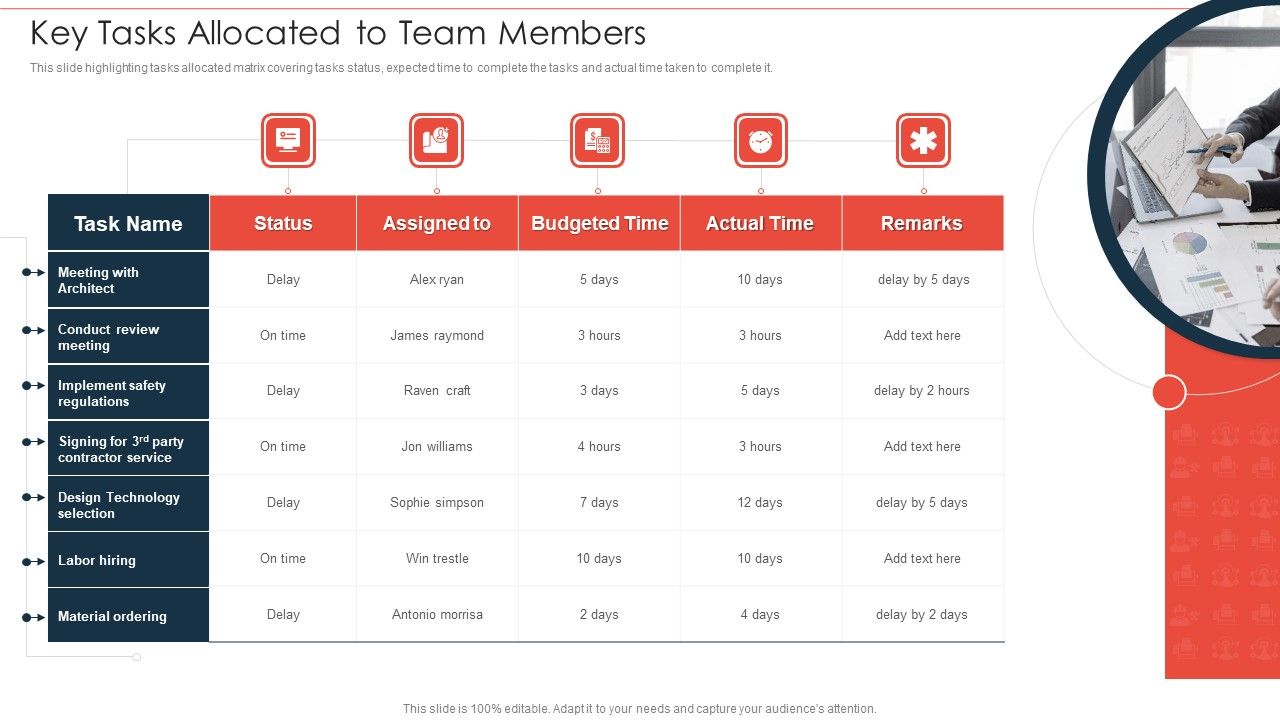Image resolution: width=1280 pixels, height=720 pixels.
Task: Click status of Material ordering row
Action: point(283,615)
